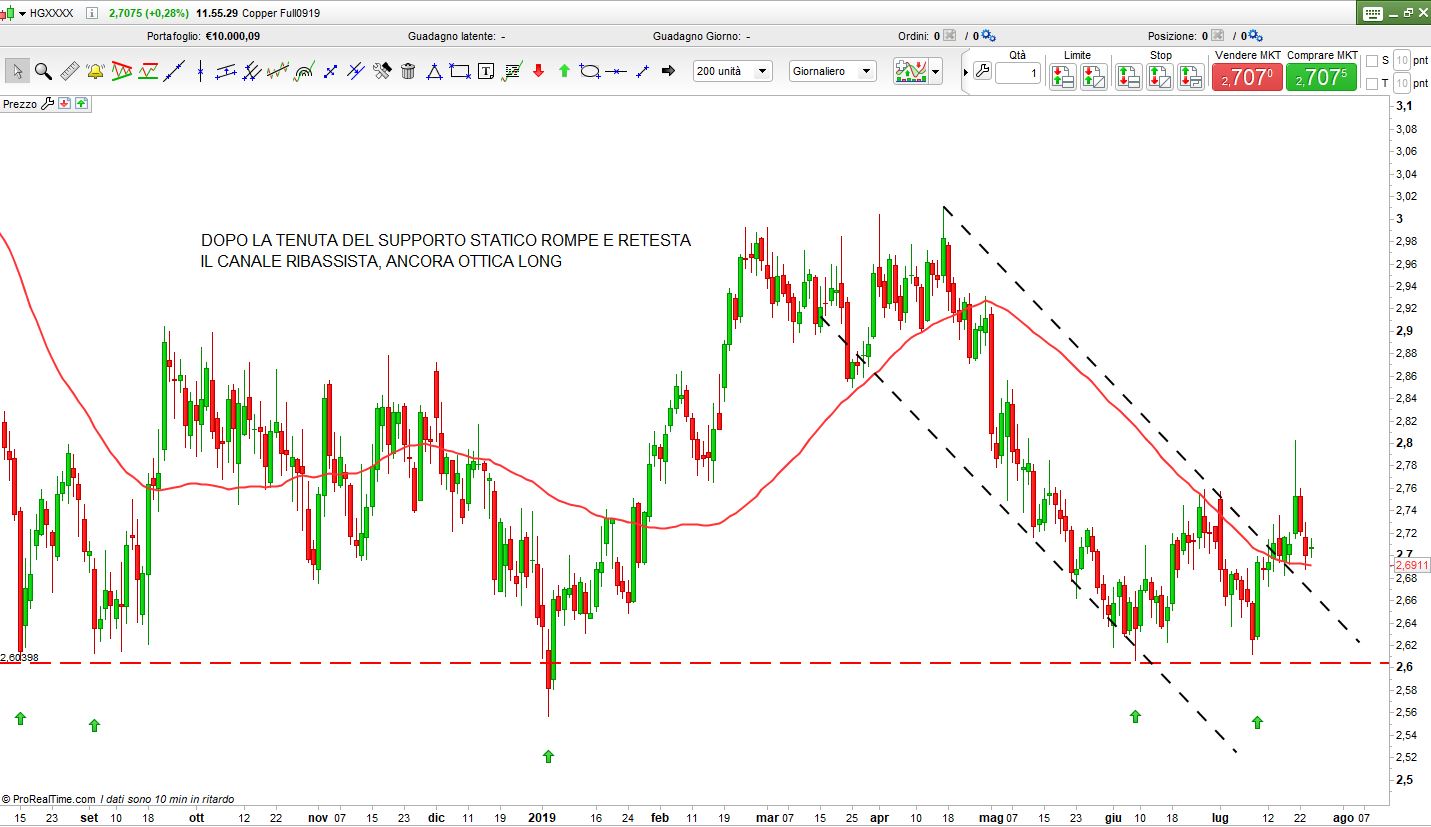Select the ruler measurement tool
The height and width of the screenshot is (827, 1431).
click(x=69, y=71)
